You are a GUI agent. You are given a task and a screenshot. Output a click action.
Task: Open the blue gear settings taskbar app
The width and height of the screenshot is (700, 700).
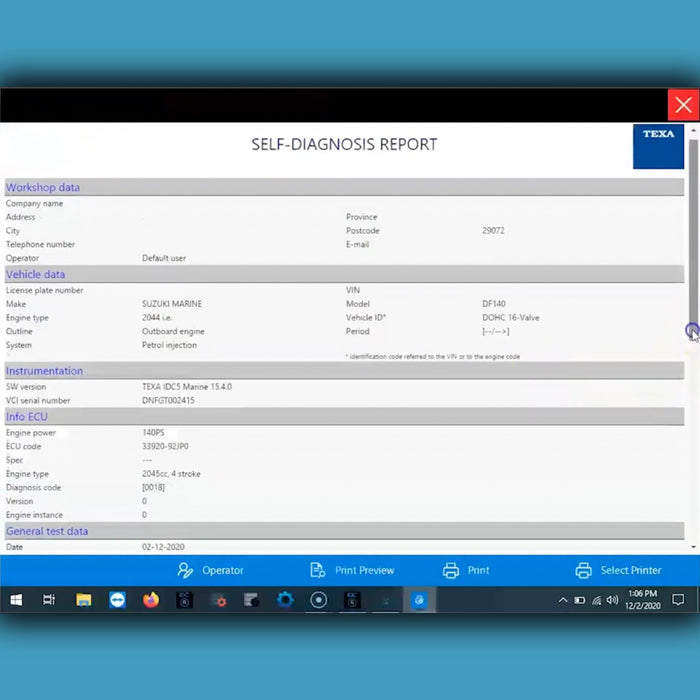[285, 600]
